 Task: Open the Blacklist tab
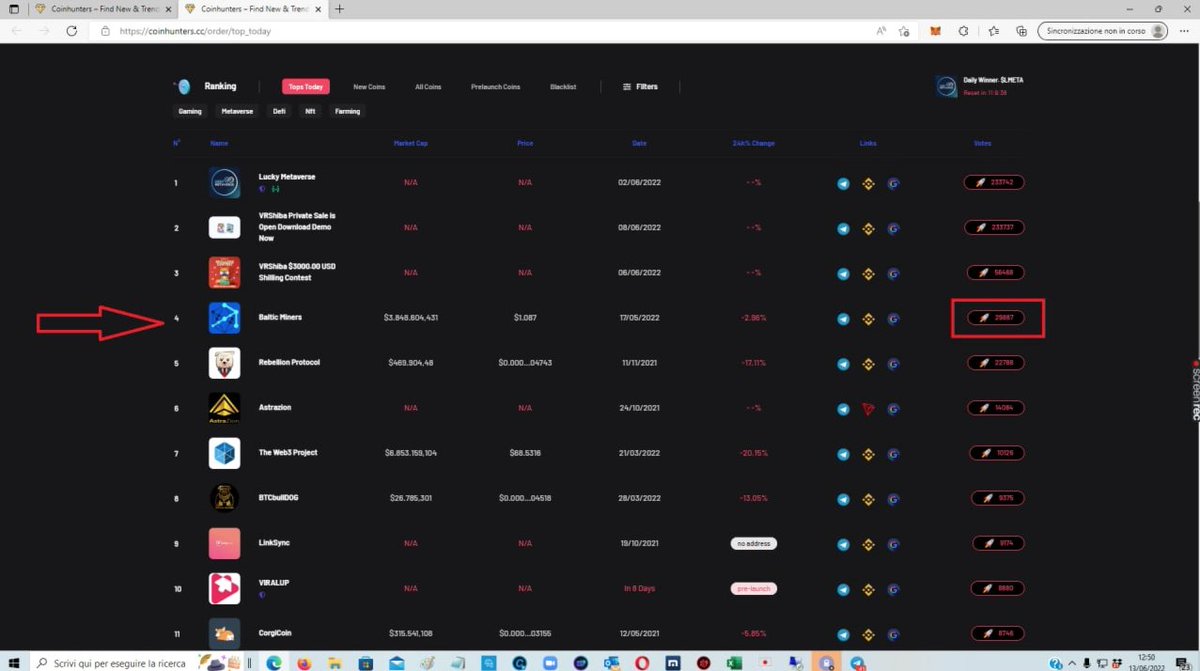click(563, 87)
